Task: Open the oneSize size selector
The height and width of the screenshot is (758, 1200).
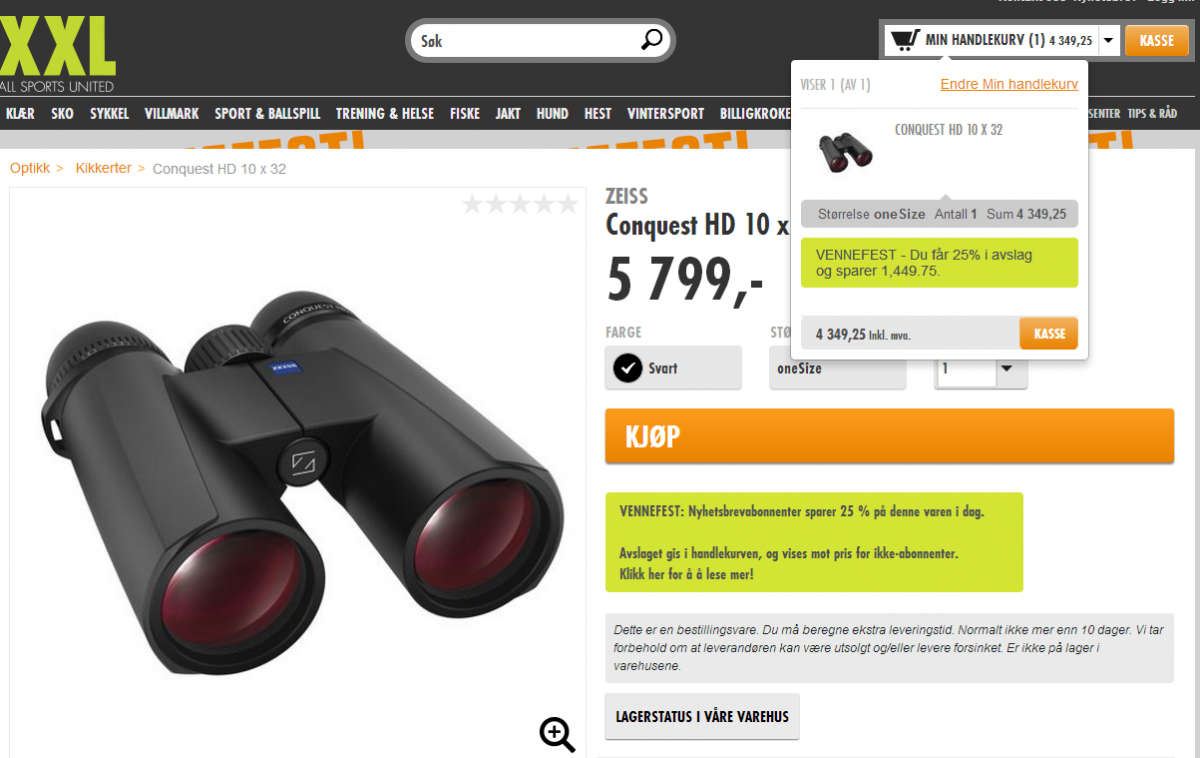Action: (x=837, y=368)
